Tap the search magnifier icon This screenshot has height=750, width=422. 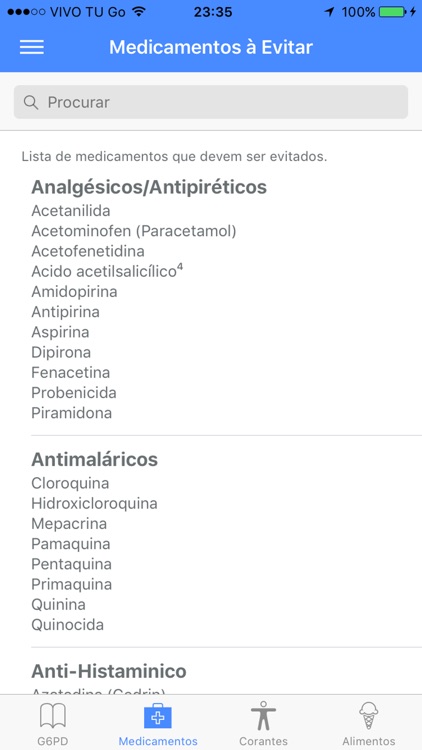[31, 102]
